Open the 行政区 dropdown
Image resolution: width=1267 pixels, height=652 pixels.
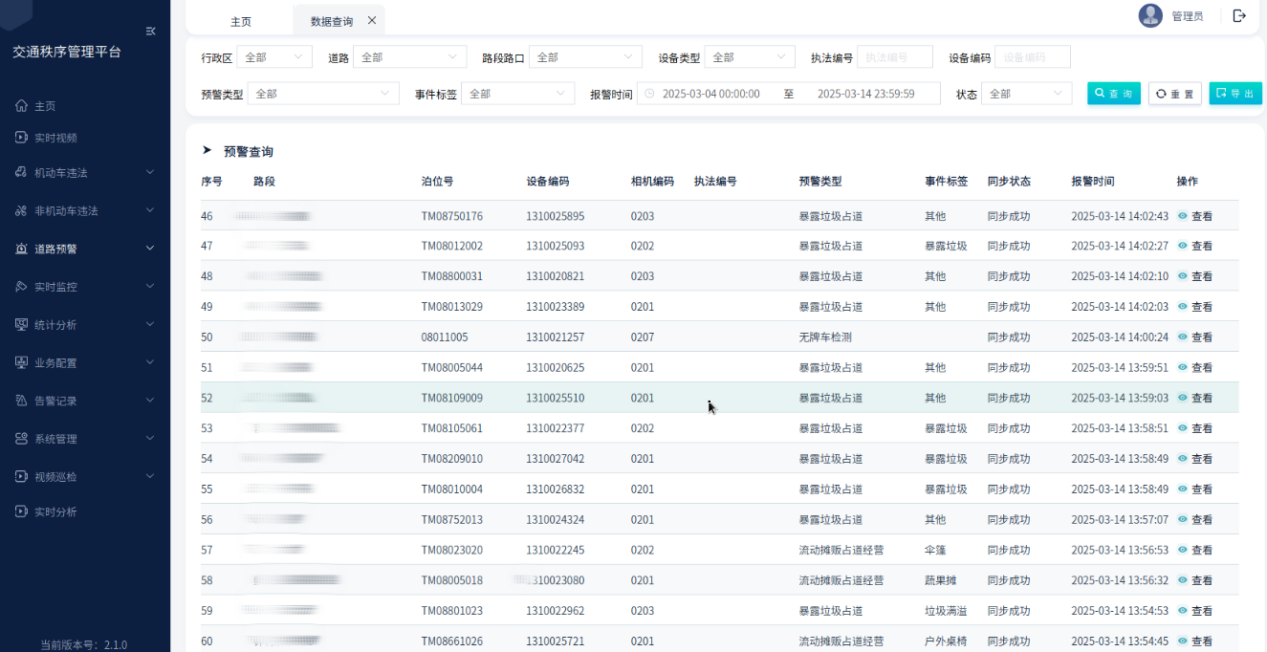[x=274, y=58]
